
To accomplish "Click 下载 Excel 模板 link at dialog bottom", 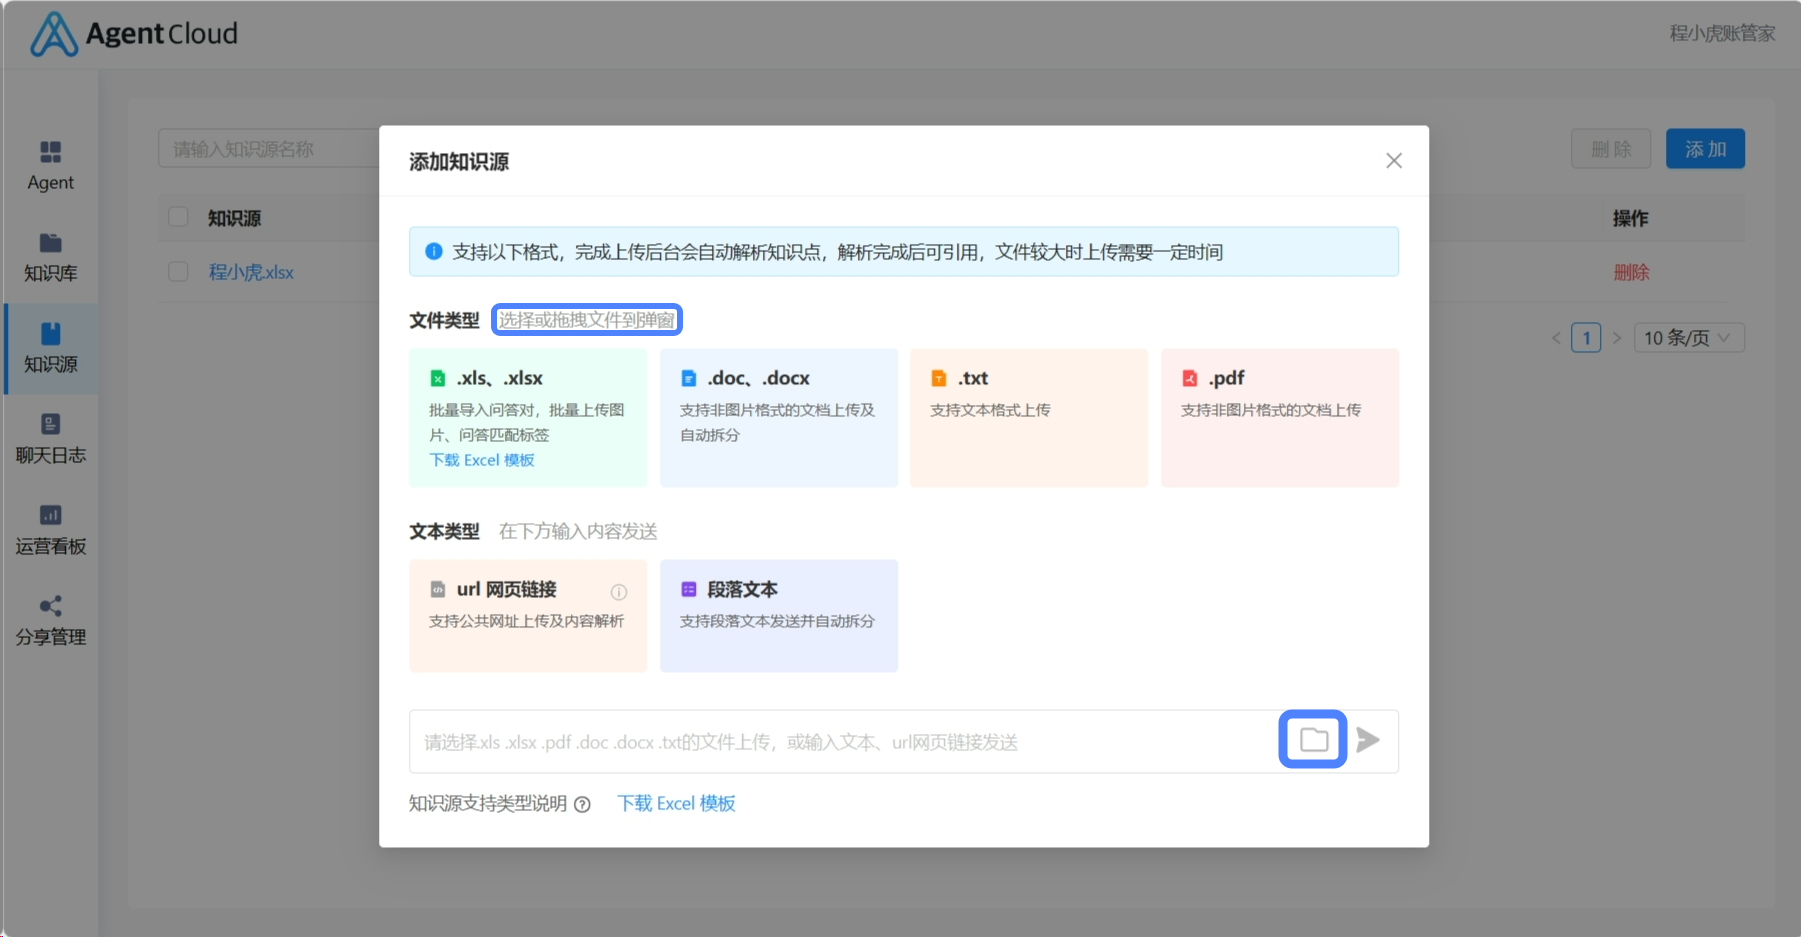I will pos(676,803).
